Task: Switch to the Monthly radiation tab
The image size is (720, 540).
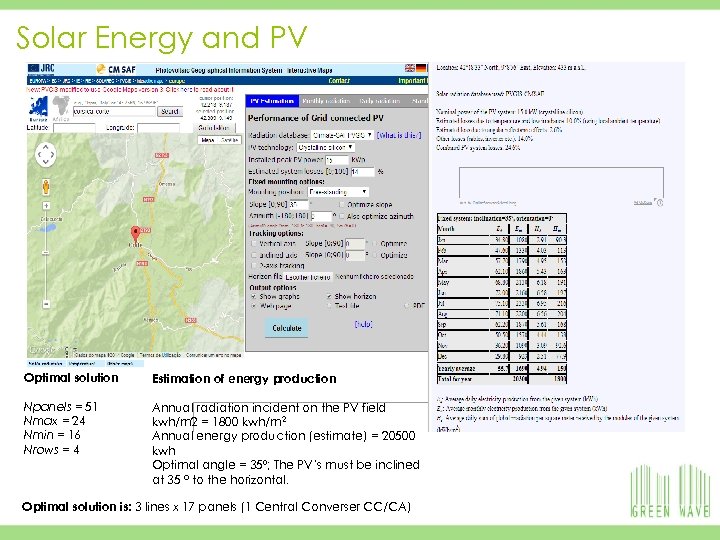Action: pyautogui.click(x=326, y=101)
